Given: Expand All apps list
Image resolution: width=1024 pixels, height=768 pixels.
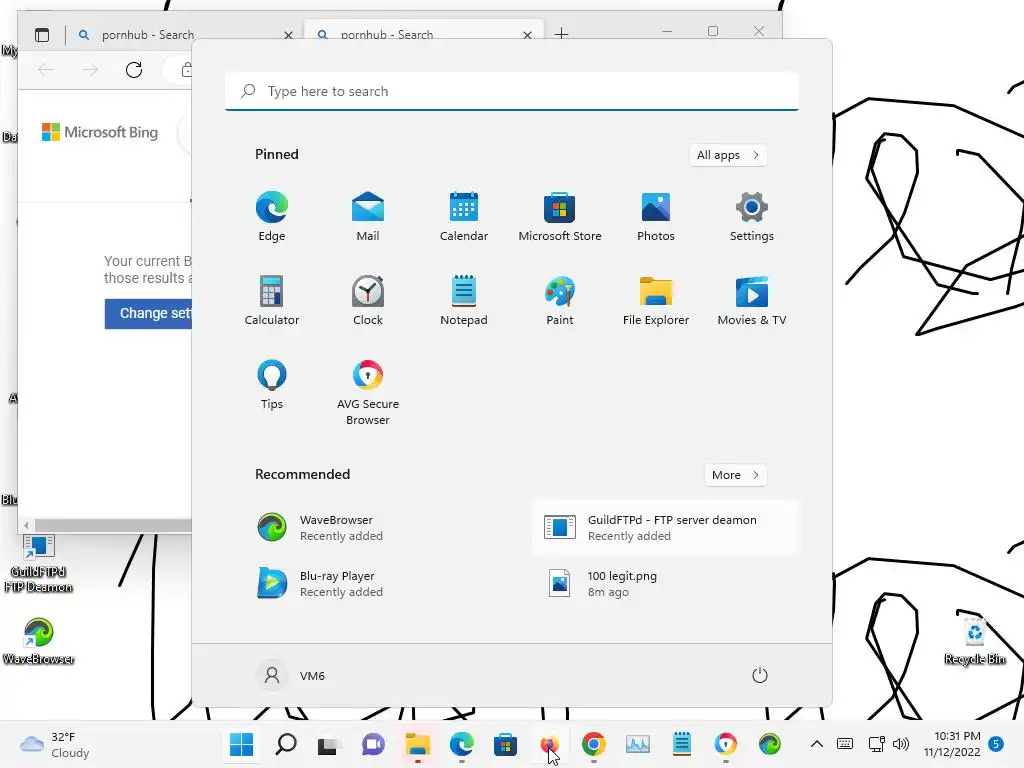Looking at the screenshot, I should tap(728, 155).
